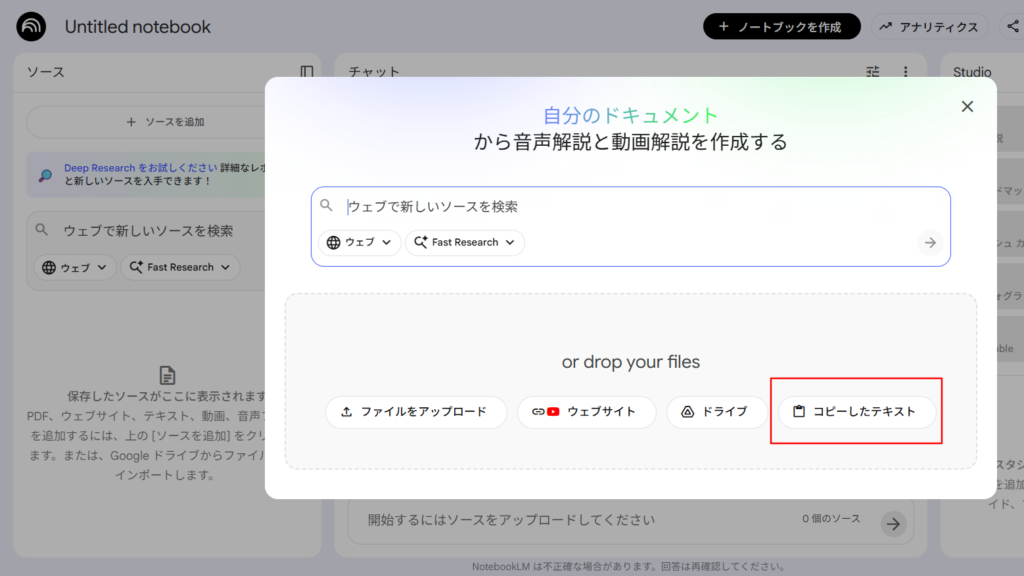The width and height of the screenshot is (1024, 576).
Task: Click the ファイルをアップロード button
Action: click(416, 412)
